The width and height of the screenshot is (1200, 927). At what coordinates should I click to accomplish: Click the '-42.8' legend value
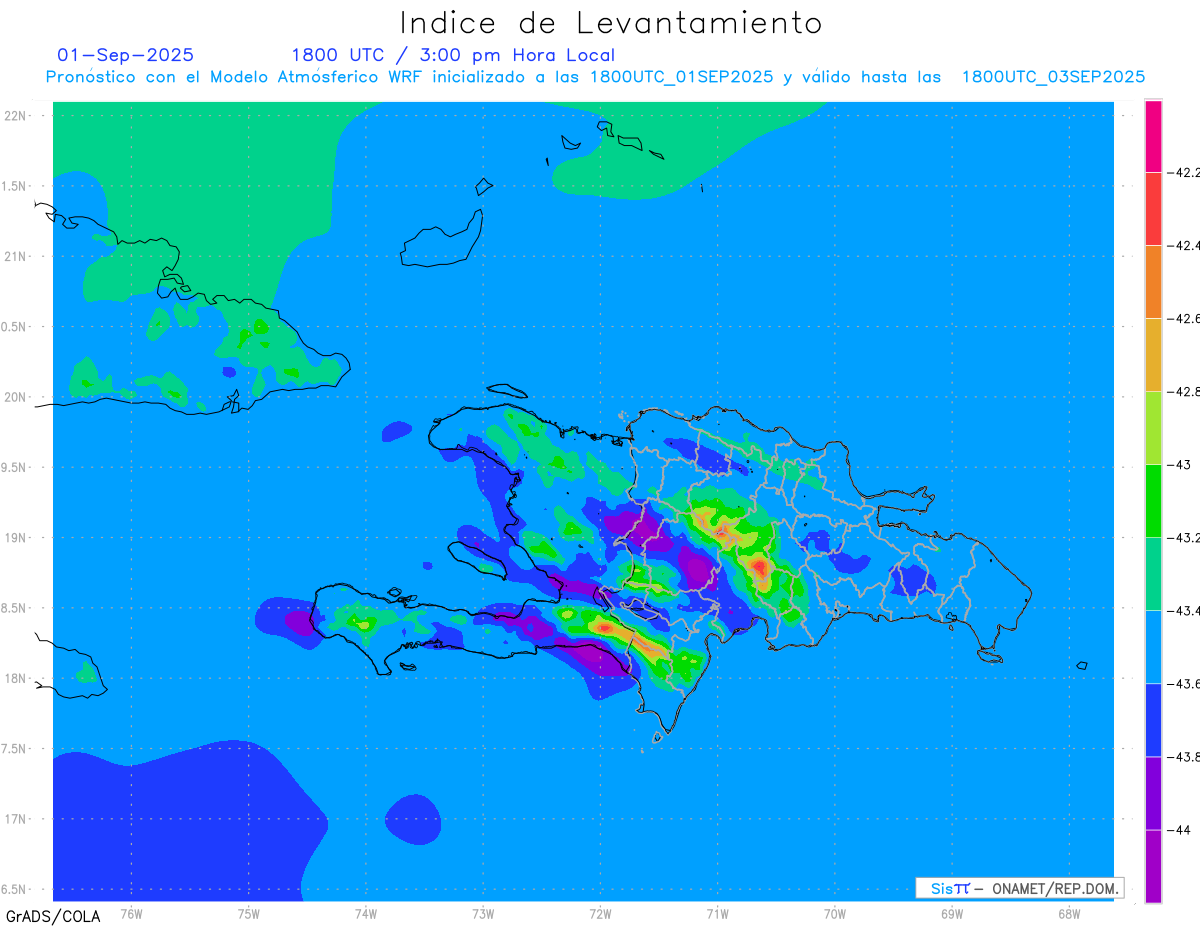pyautogui.click(x=1184, y=391)
